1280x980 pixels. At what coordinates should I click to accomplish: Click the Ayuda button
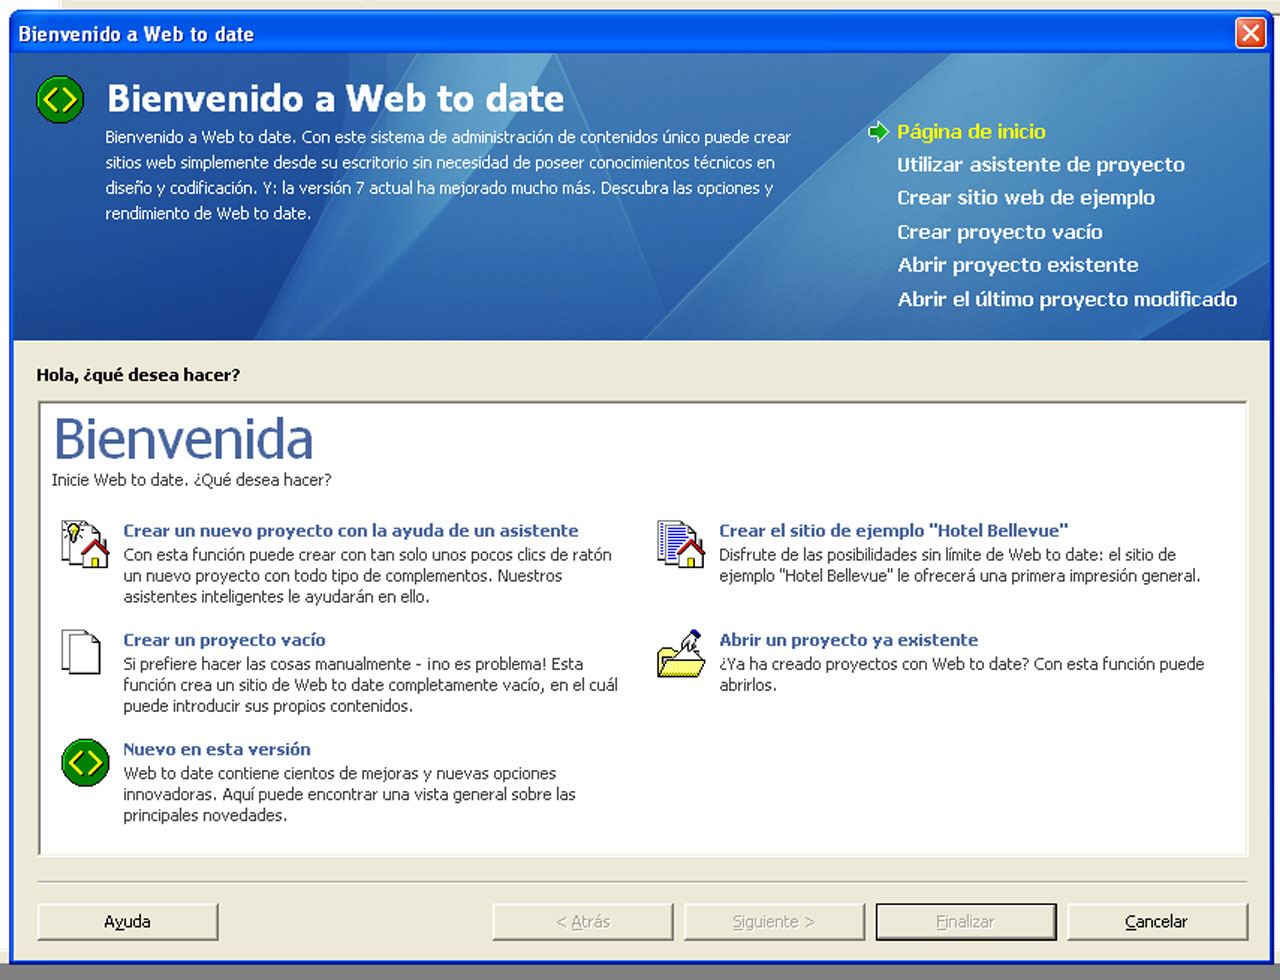pos(127,922)
